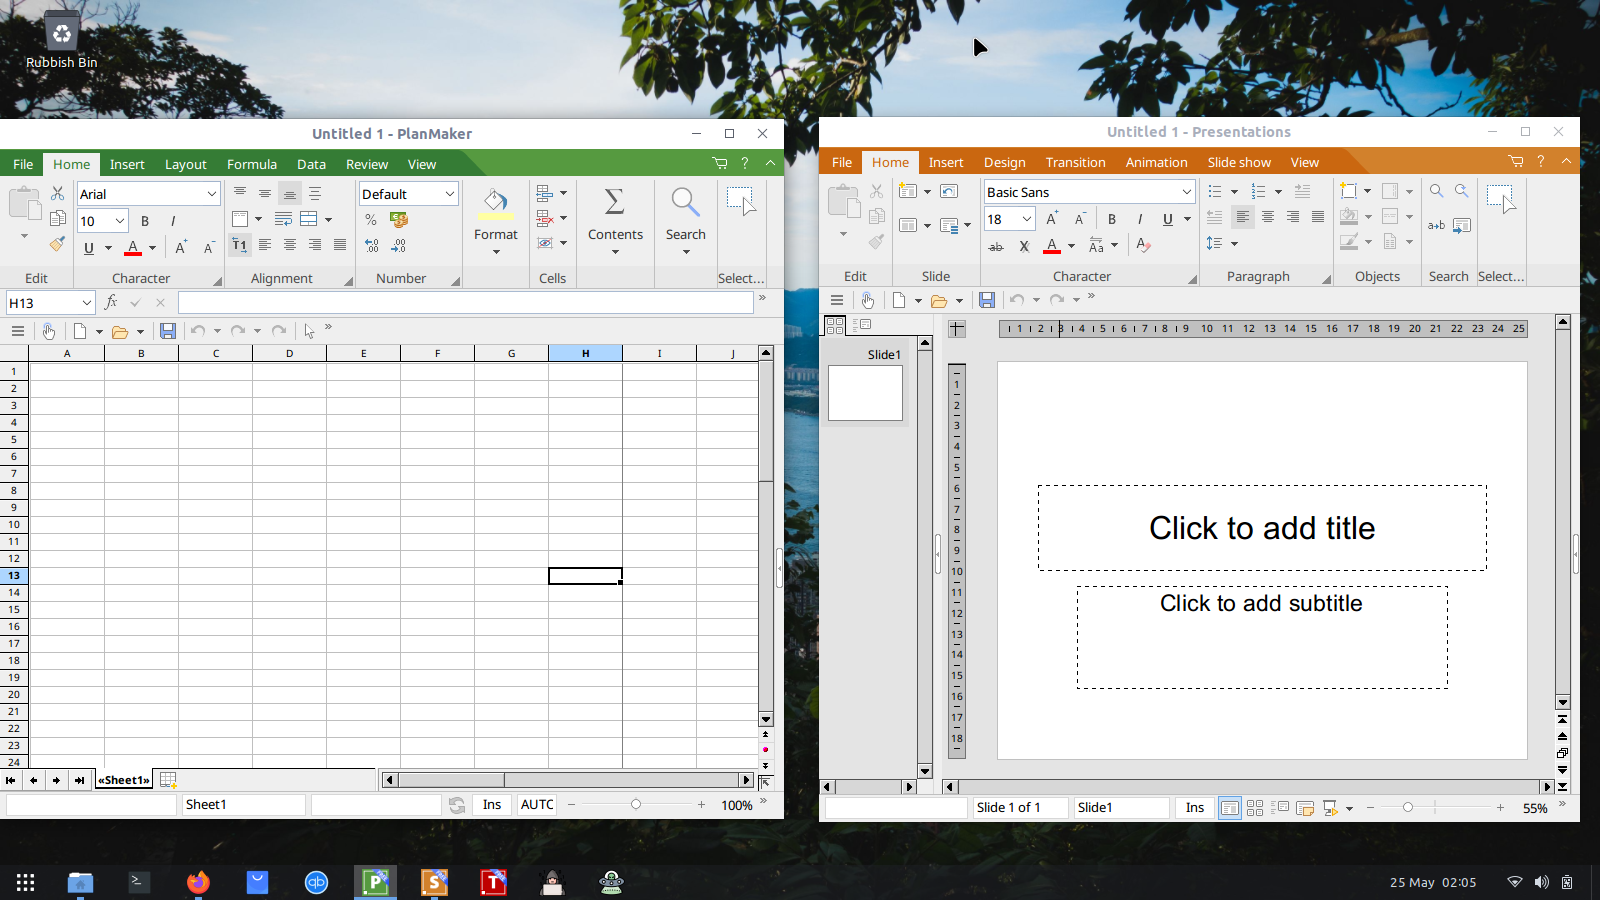Select Slide1 thumbnail in slide panel
The width and height of the screenshot is (1600, 900).
click(x=865, y=392)
